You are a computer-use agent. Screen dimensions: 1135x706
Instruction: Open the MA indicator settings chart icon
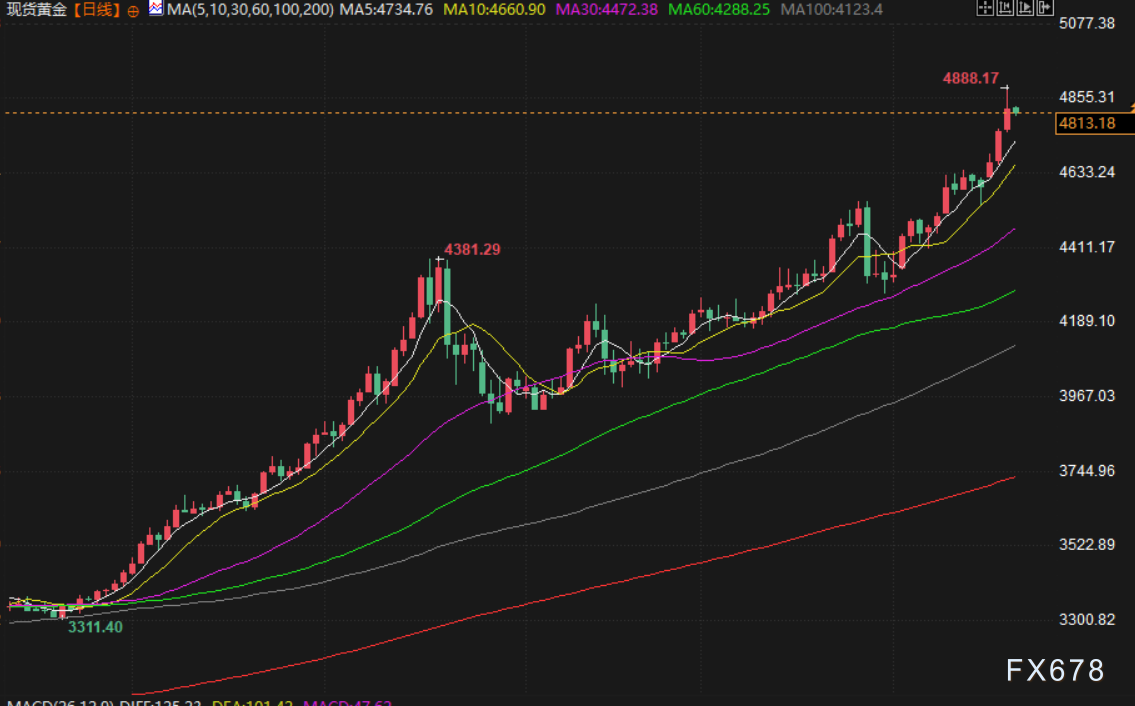pos(156,9)
